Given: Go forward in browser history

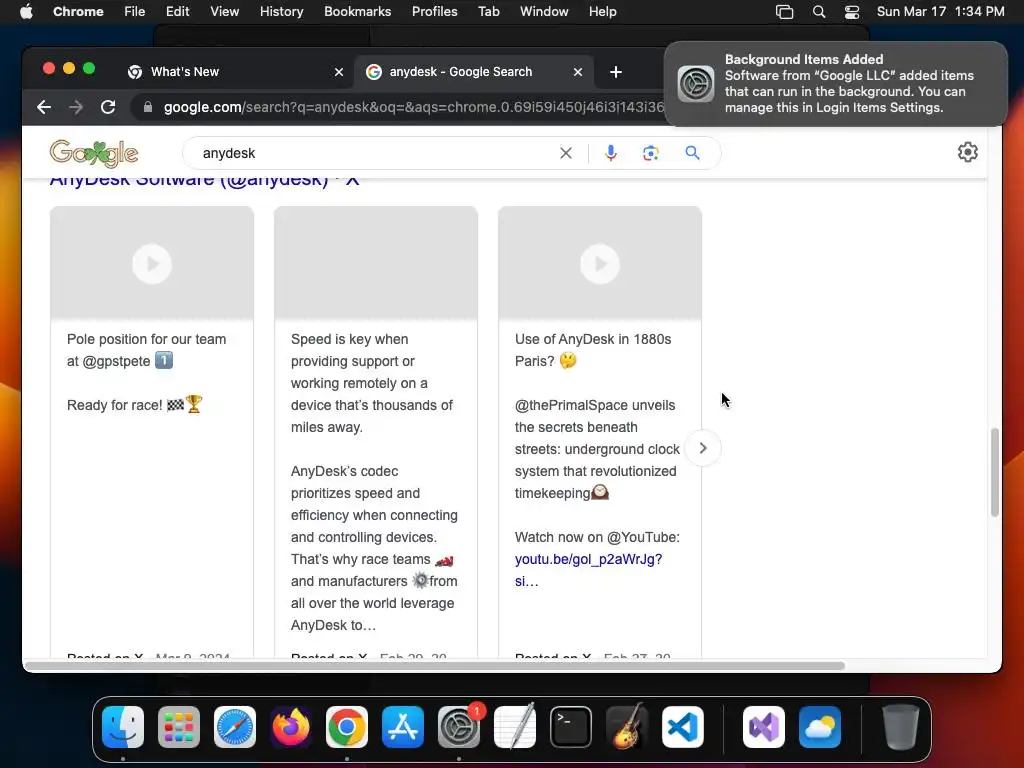Looking at the screenshot, I should [76, 107].
